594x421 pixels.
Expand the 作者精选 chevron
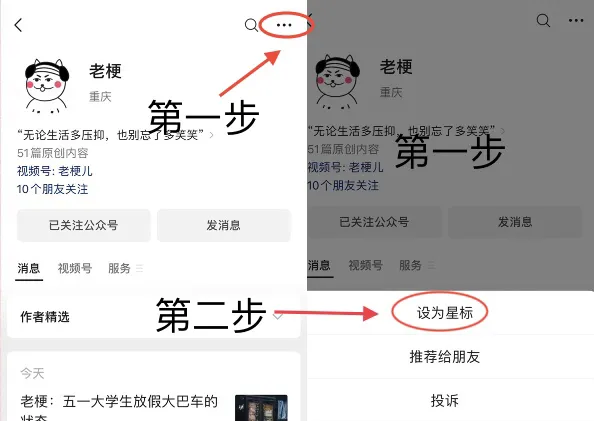click(278, 316)
